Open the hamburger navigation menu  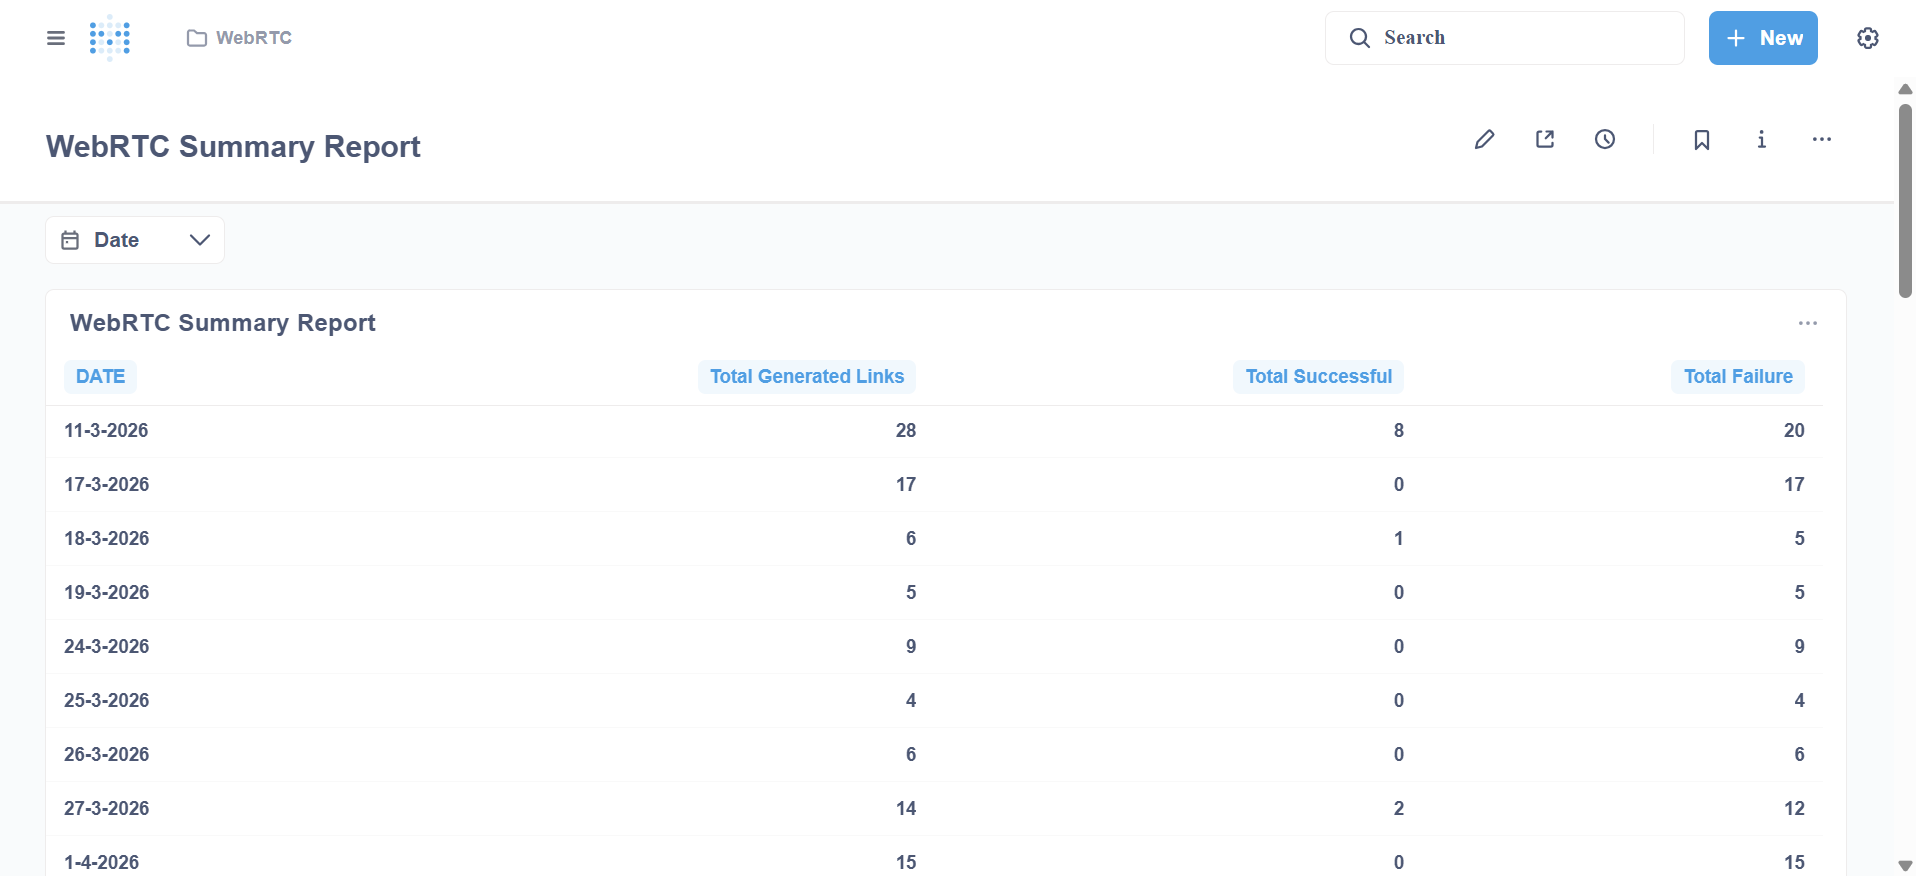click(x=56, y=38)
